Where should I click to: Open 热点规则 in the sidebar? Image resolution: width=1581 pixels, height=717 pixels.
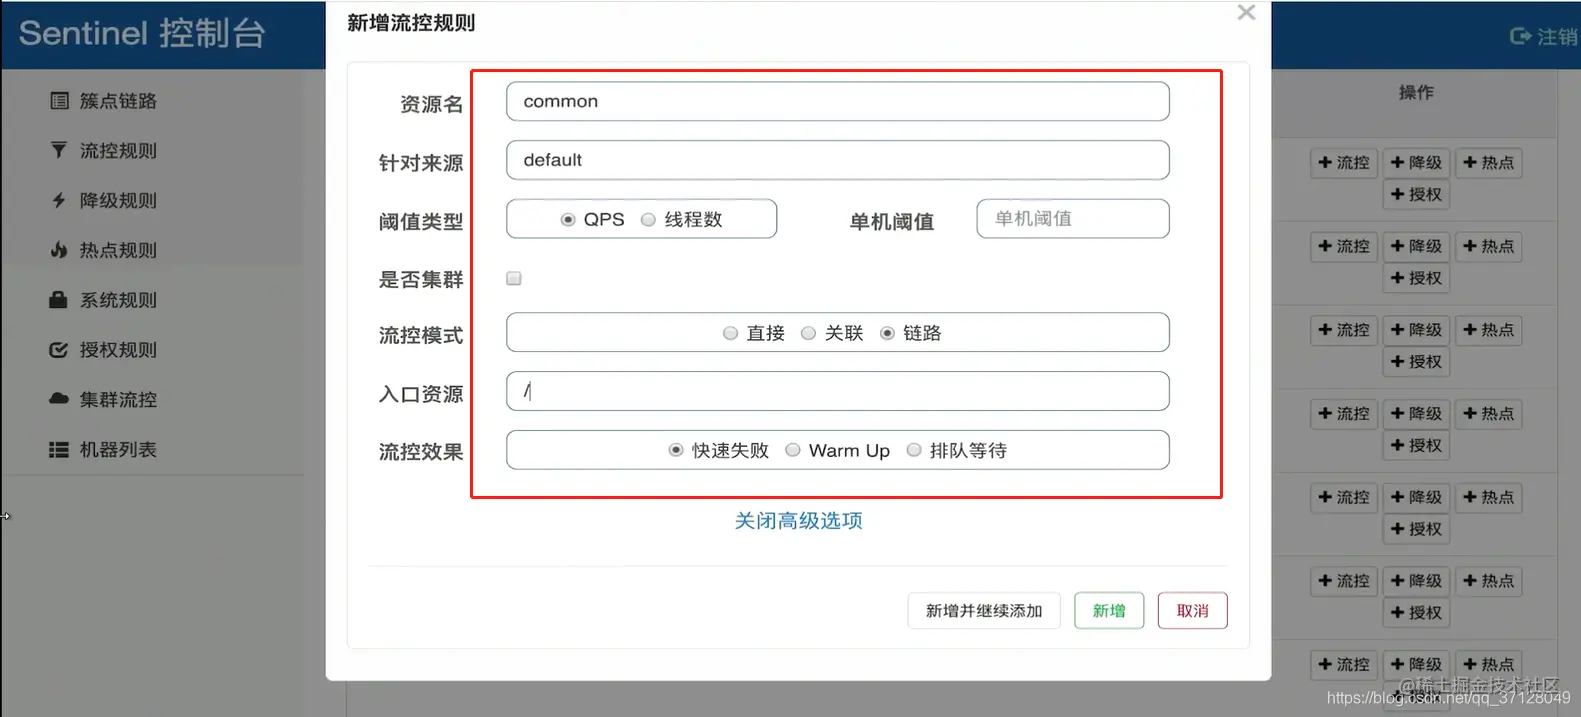click(x=118, y=250)
